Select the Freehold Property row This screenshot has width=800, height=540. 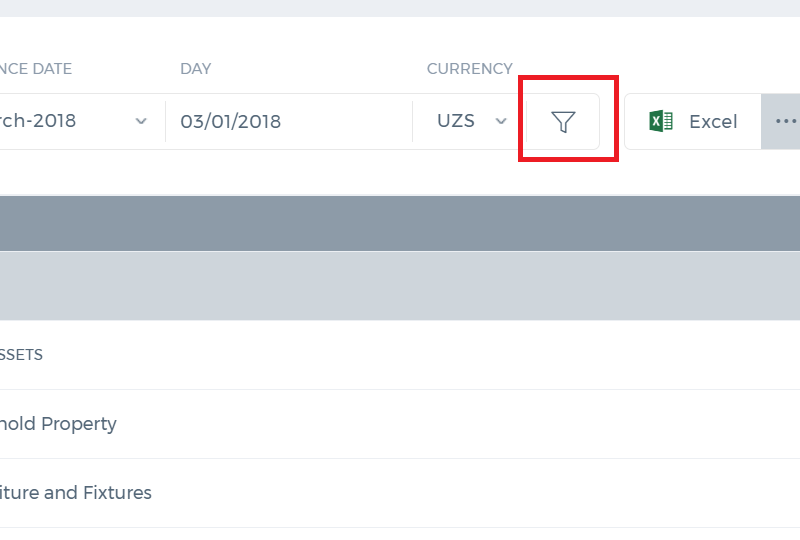(x=400, y=424)
